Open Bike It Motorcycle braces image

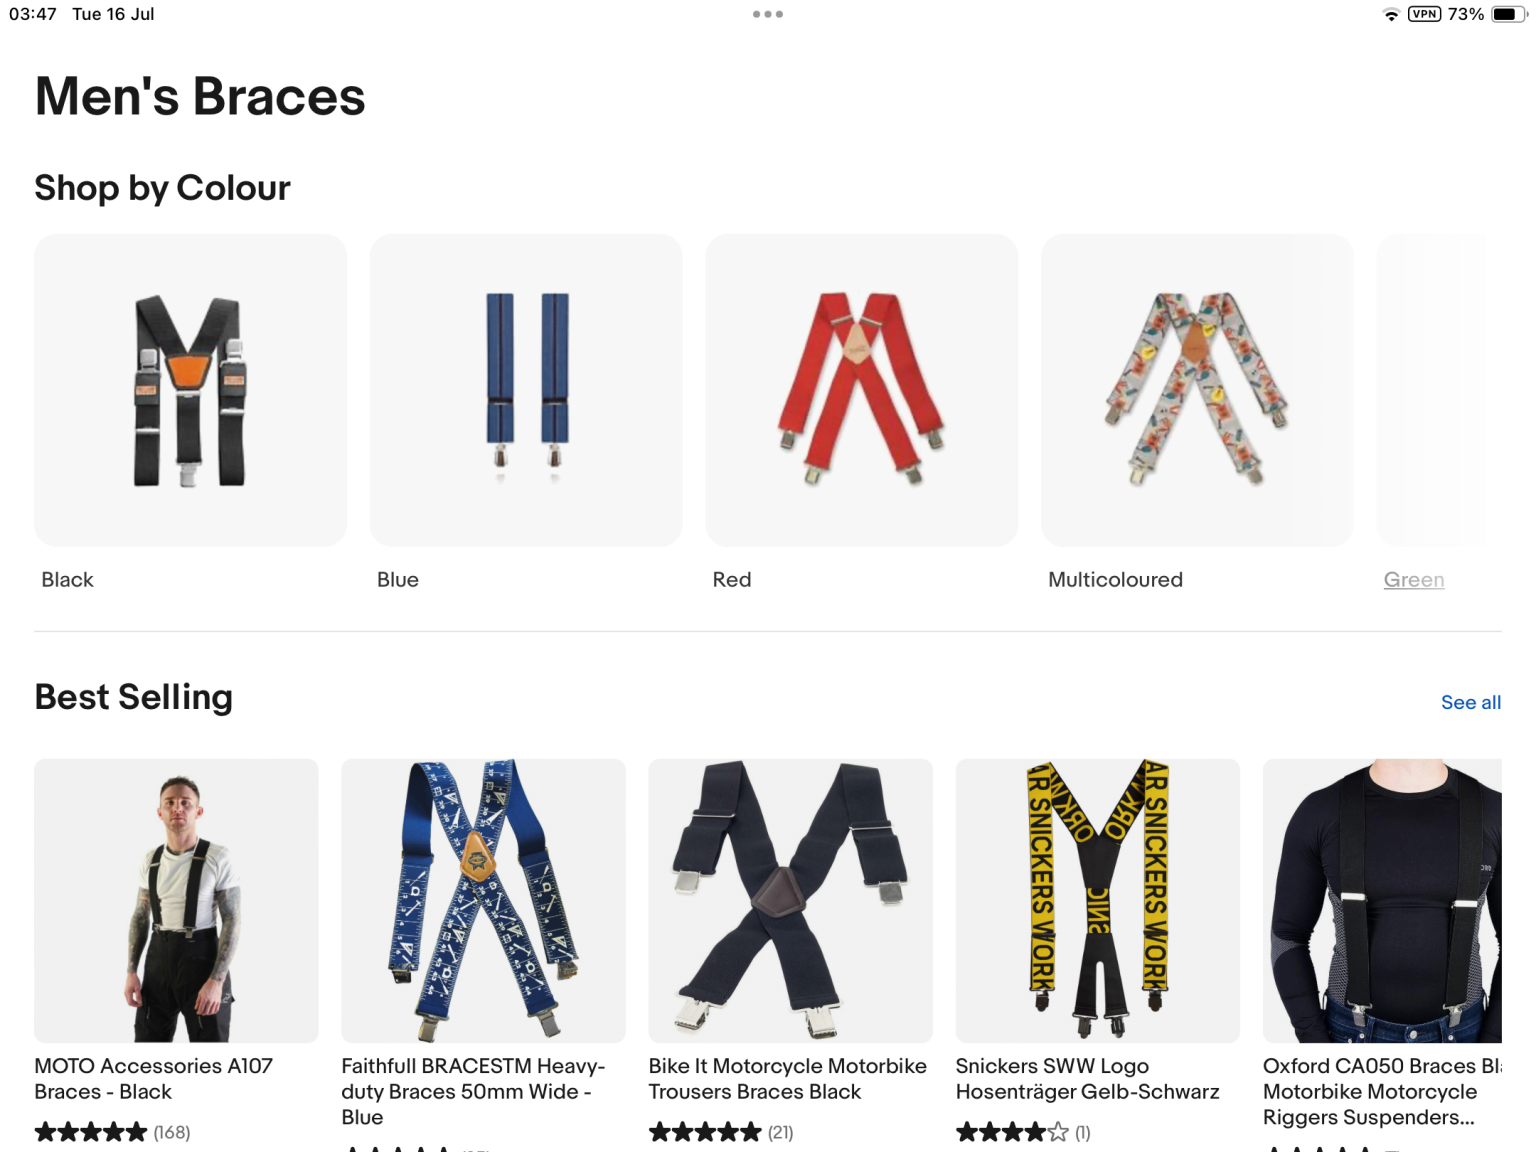click(x=790, y=900)
